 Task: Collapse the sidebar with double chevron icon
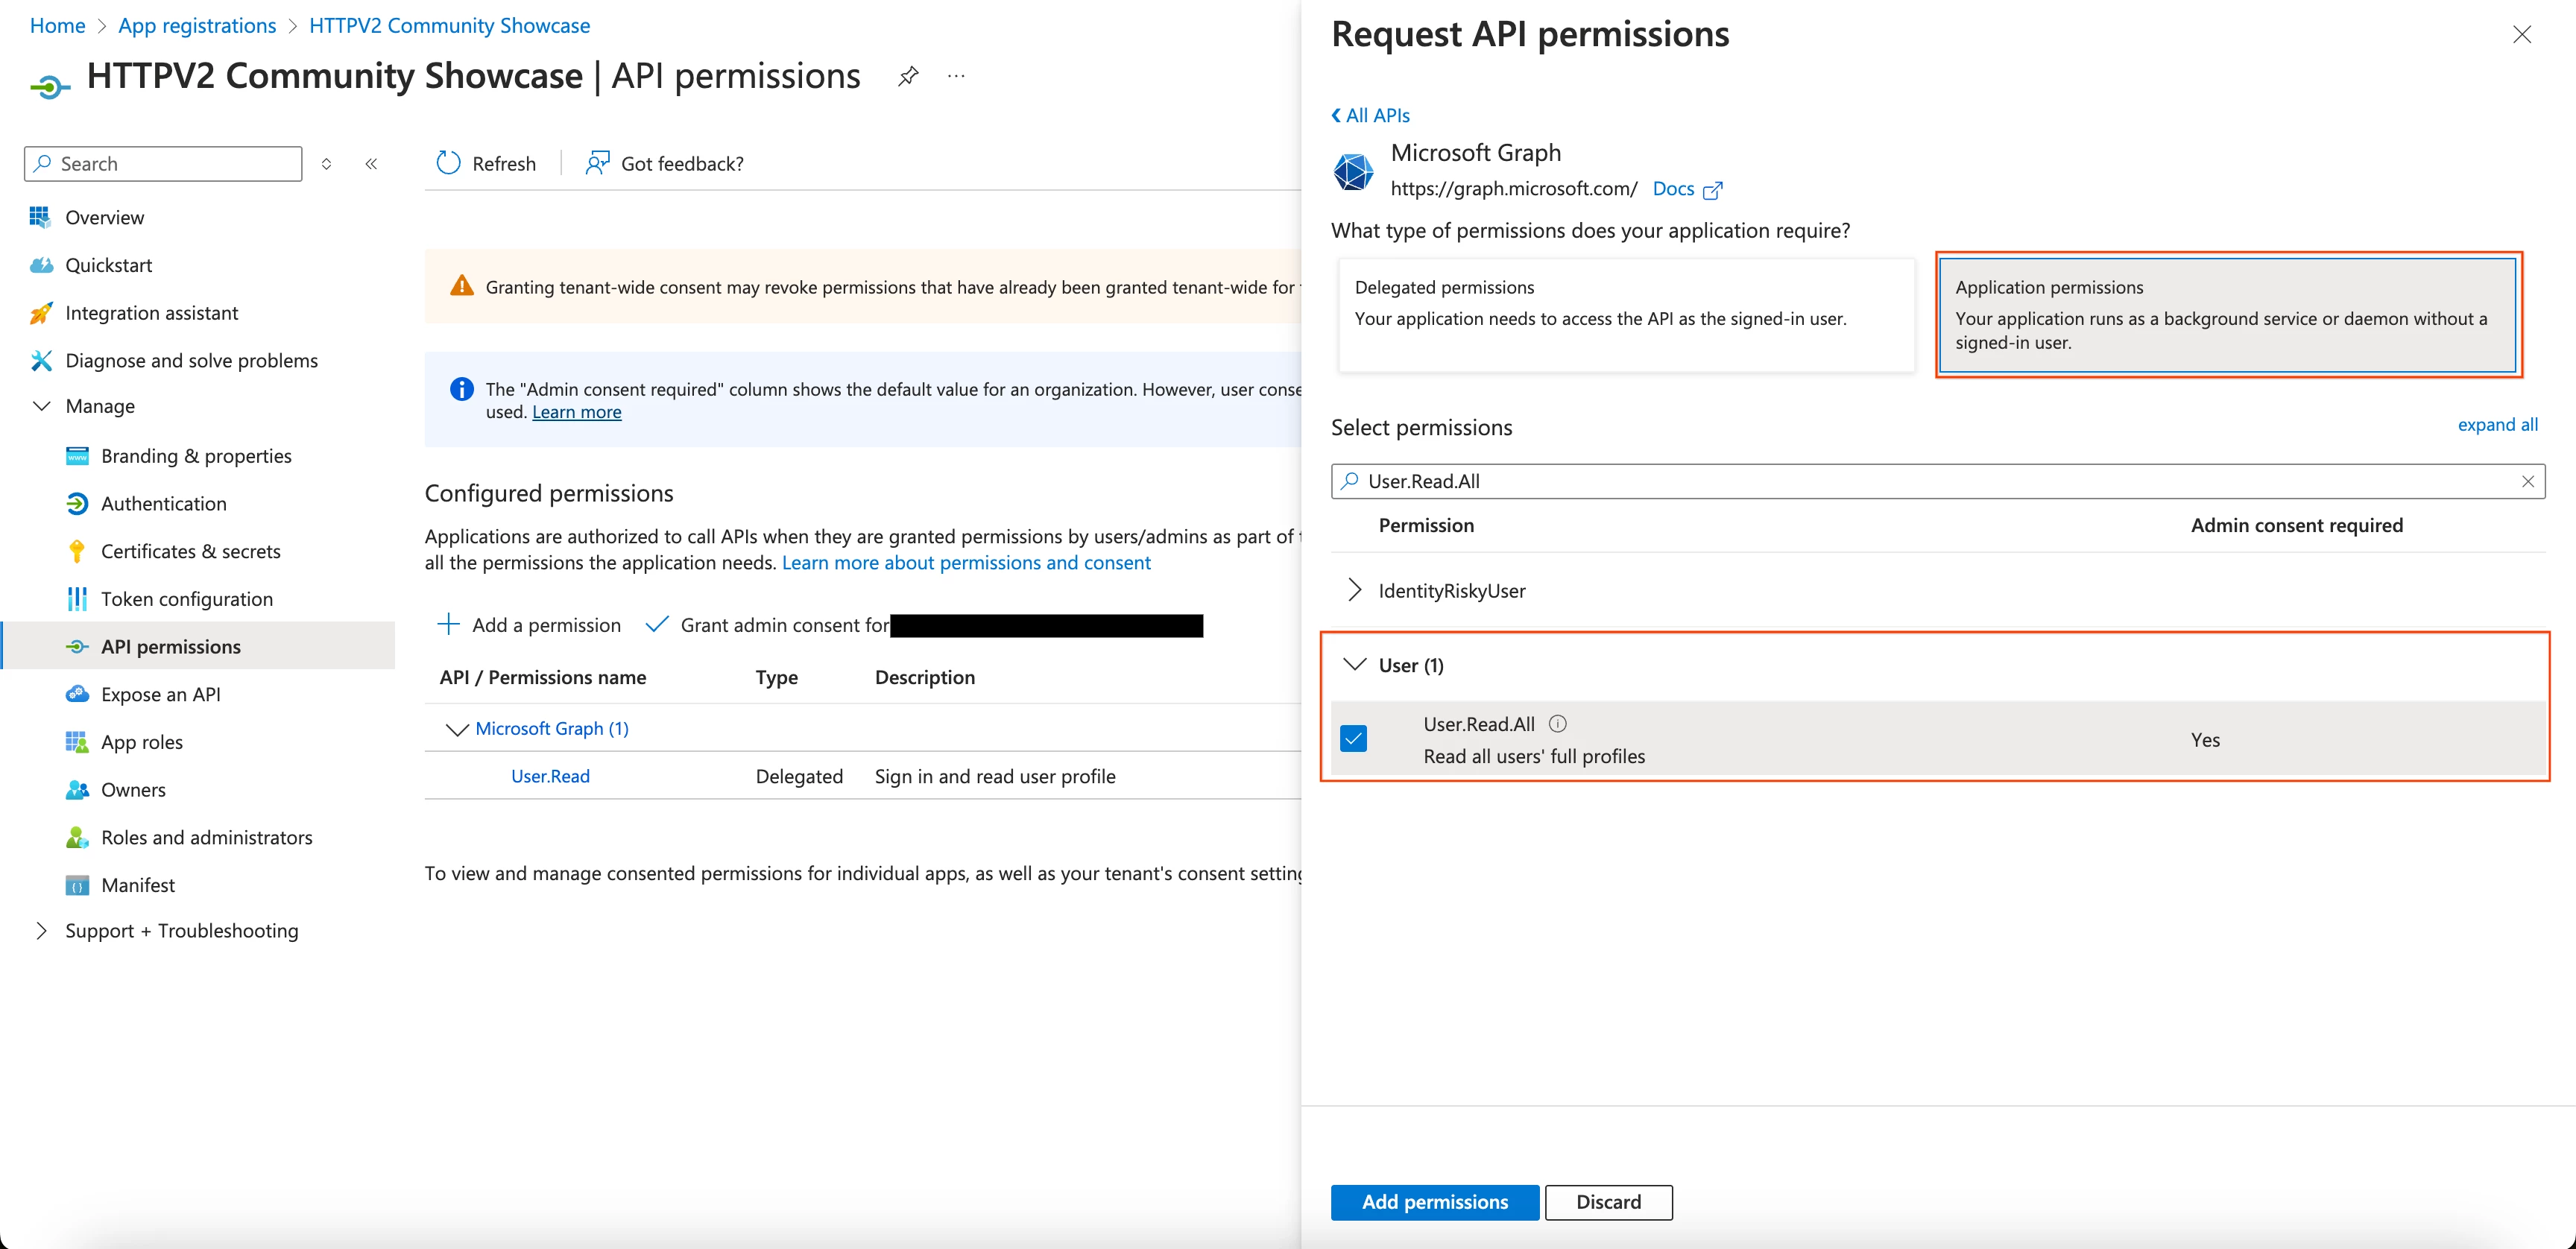(371, 164)
